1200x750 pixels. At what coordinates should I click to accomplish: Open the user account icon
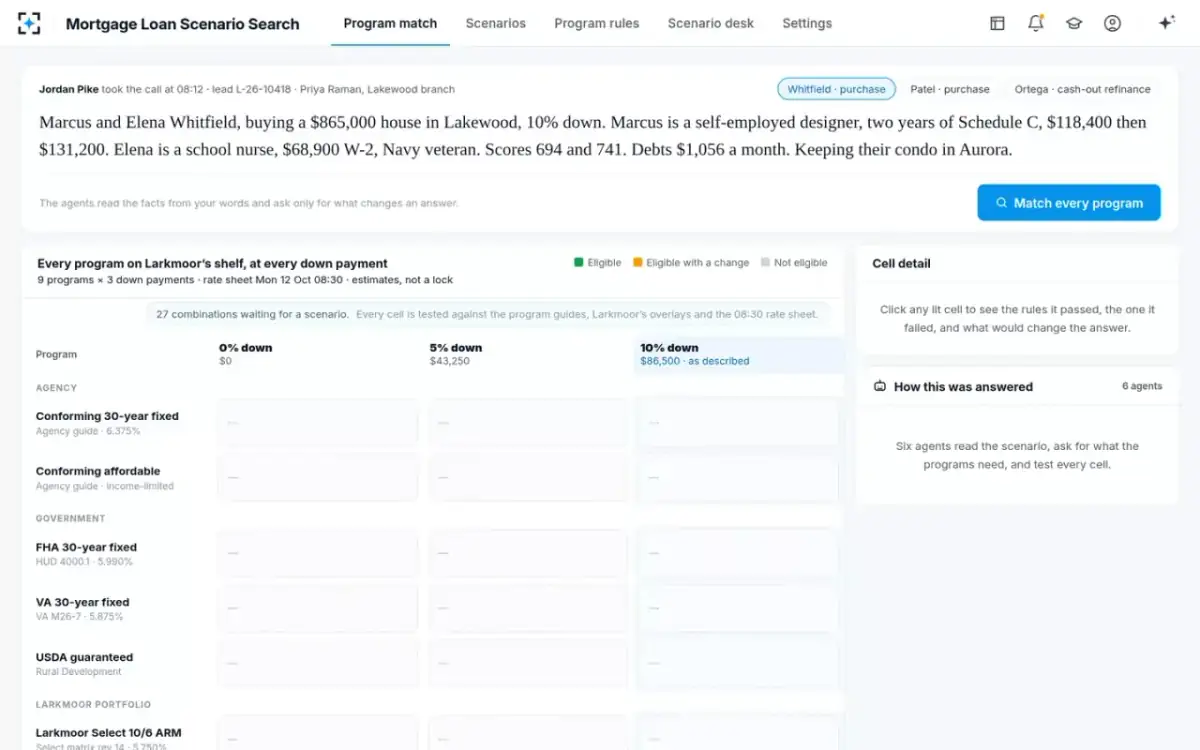click(1112, 23)
